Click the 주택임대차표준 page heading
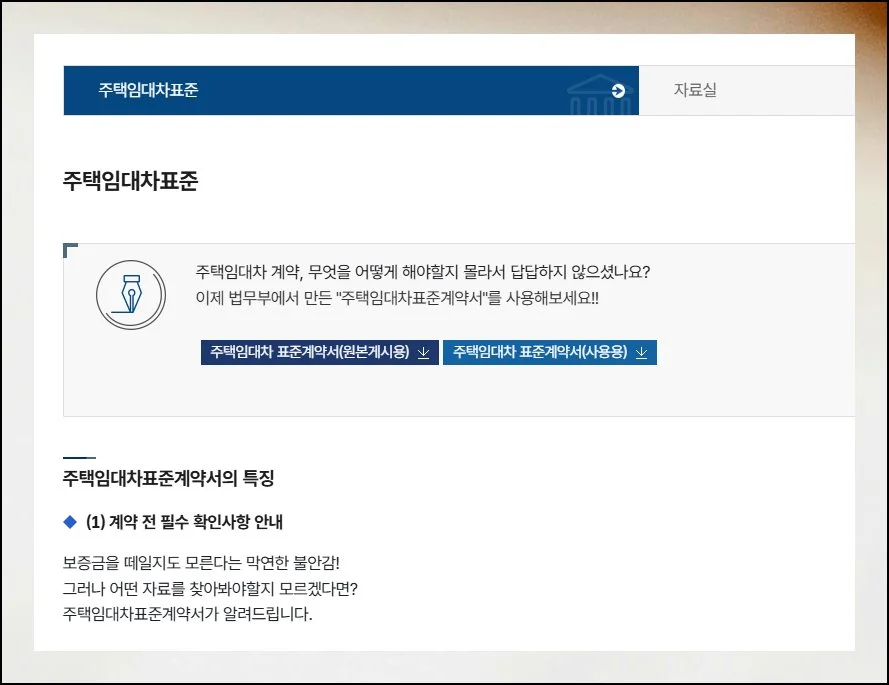 pos(130,181)
